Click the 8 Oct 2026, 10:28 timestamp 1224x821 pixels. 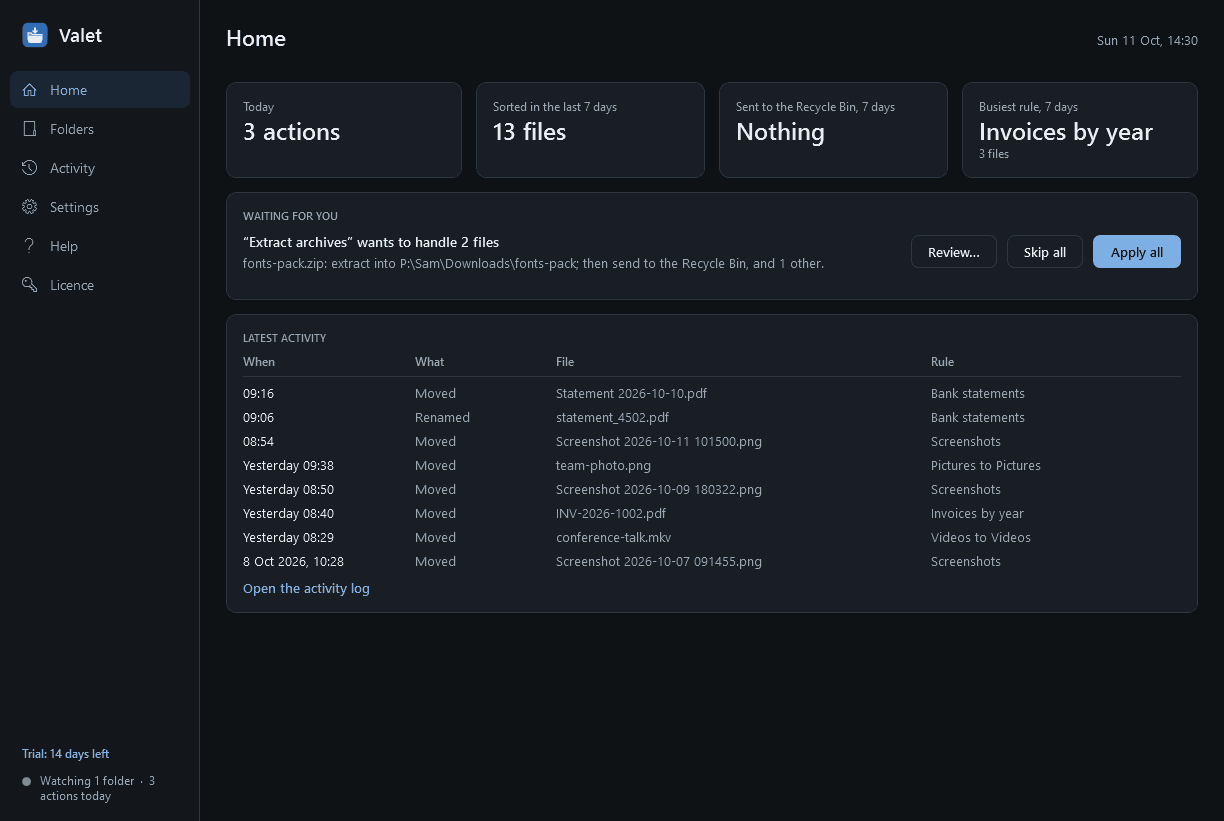coord(293,562)
